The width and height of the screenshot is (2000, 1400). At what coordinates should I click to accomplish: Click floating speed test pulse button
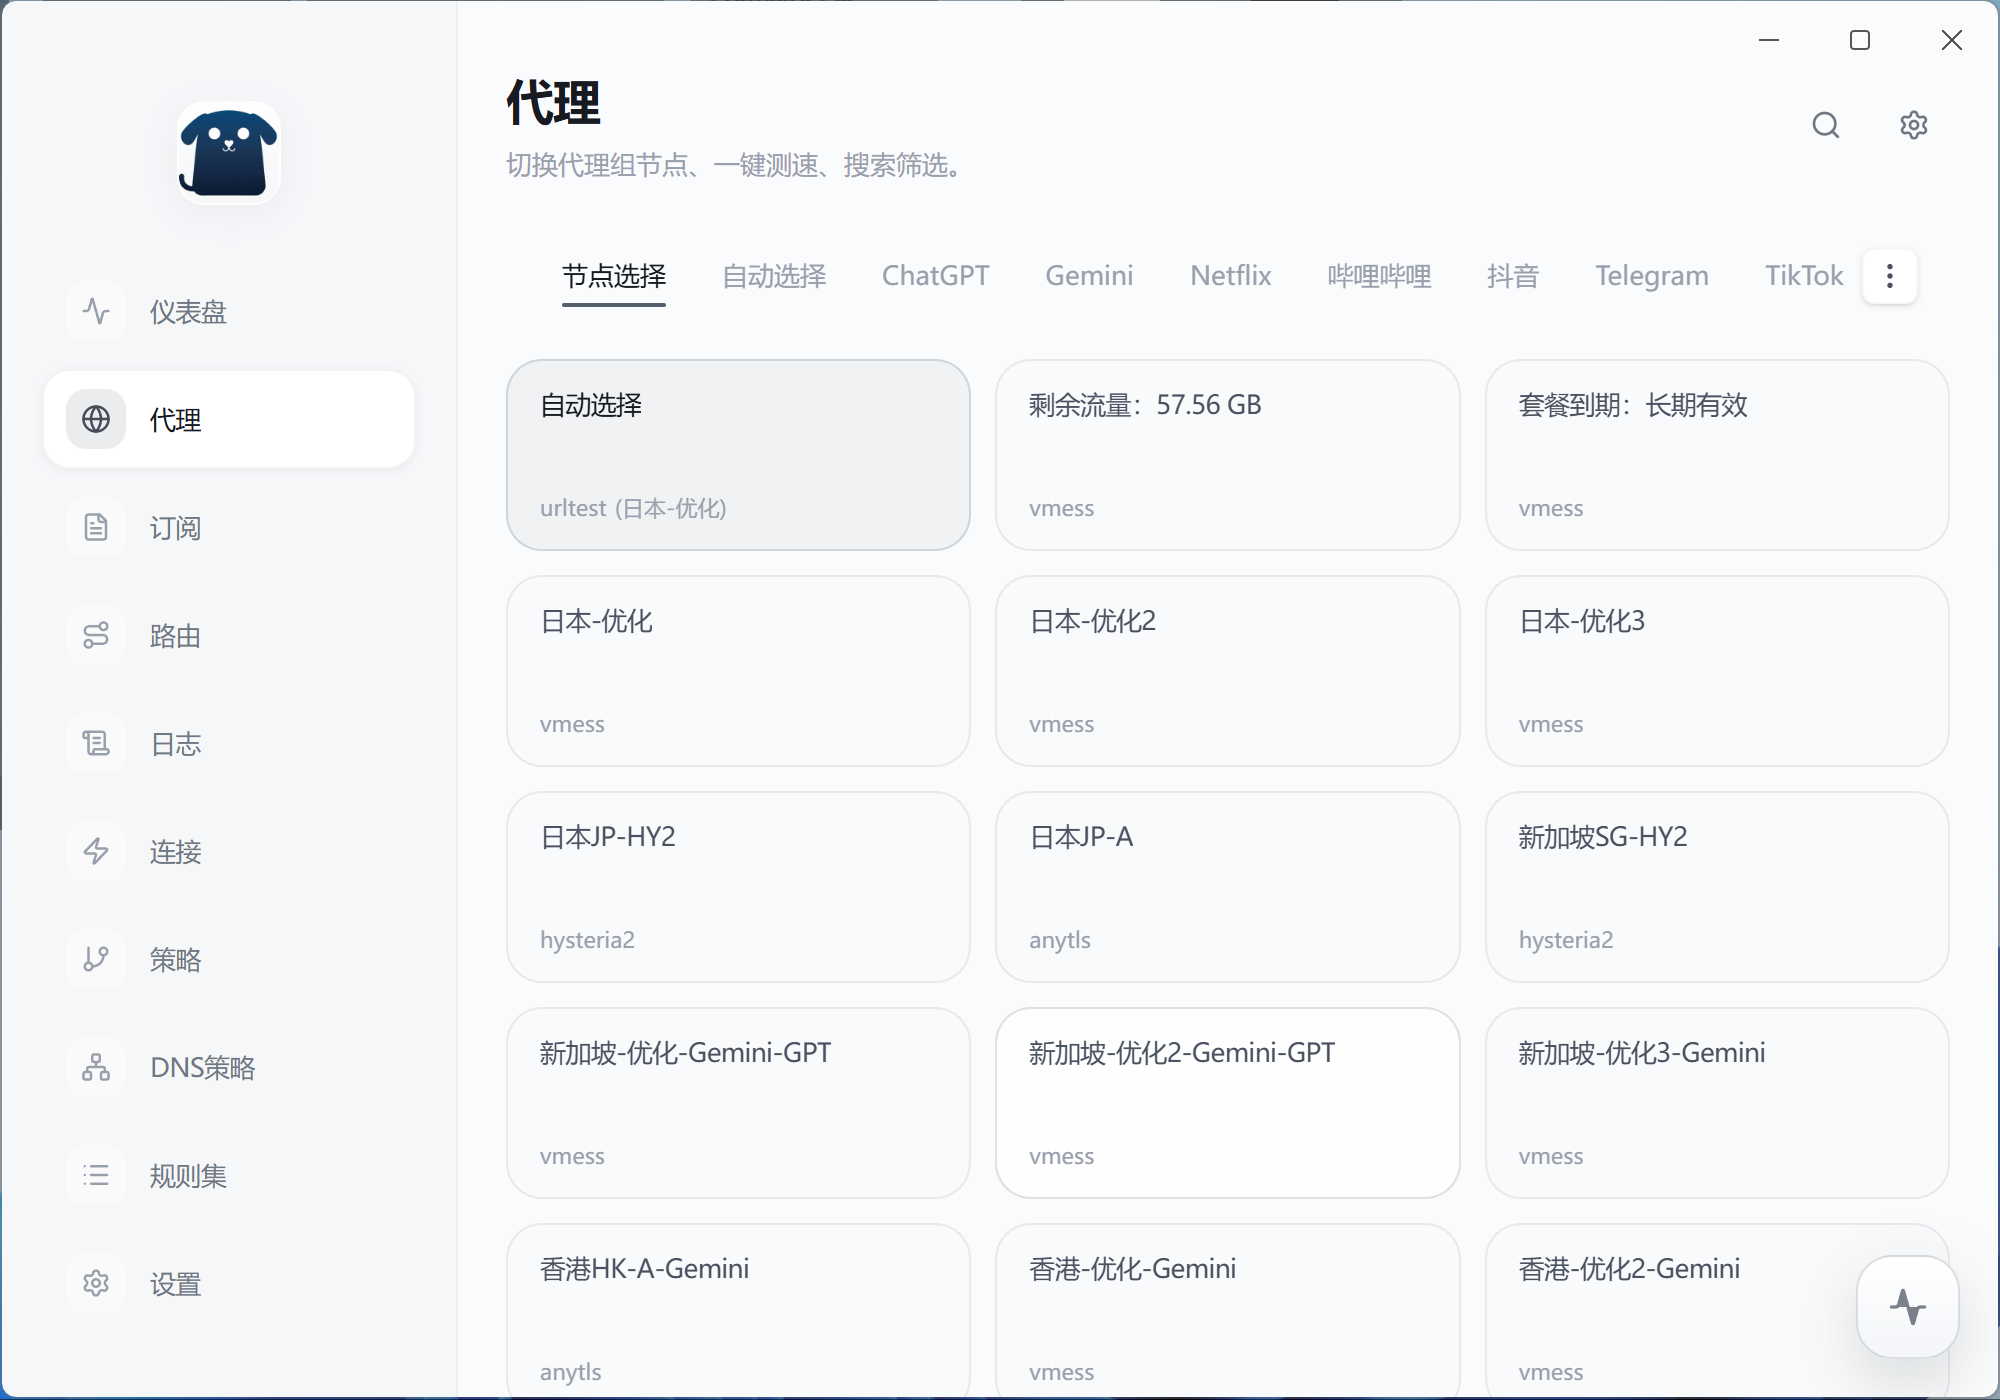(x=1907, y=1306)
